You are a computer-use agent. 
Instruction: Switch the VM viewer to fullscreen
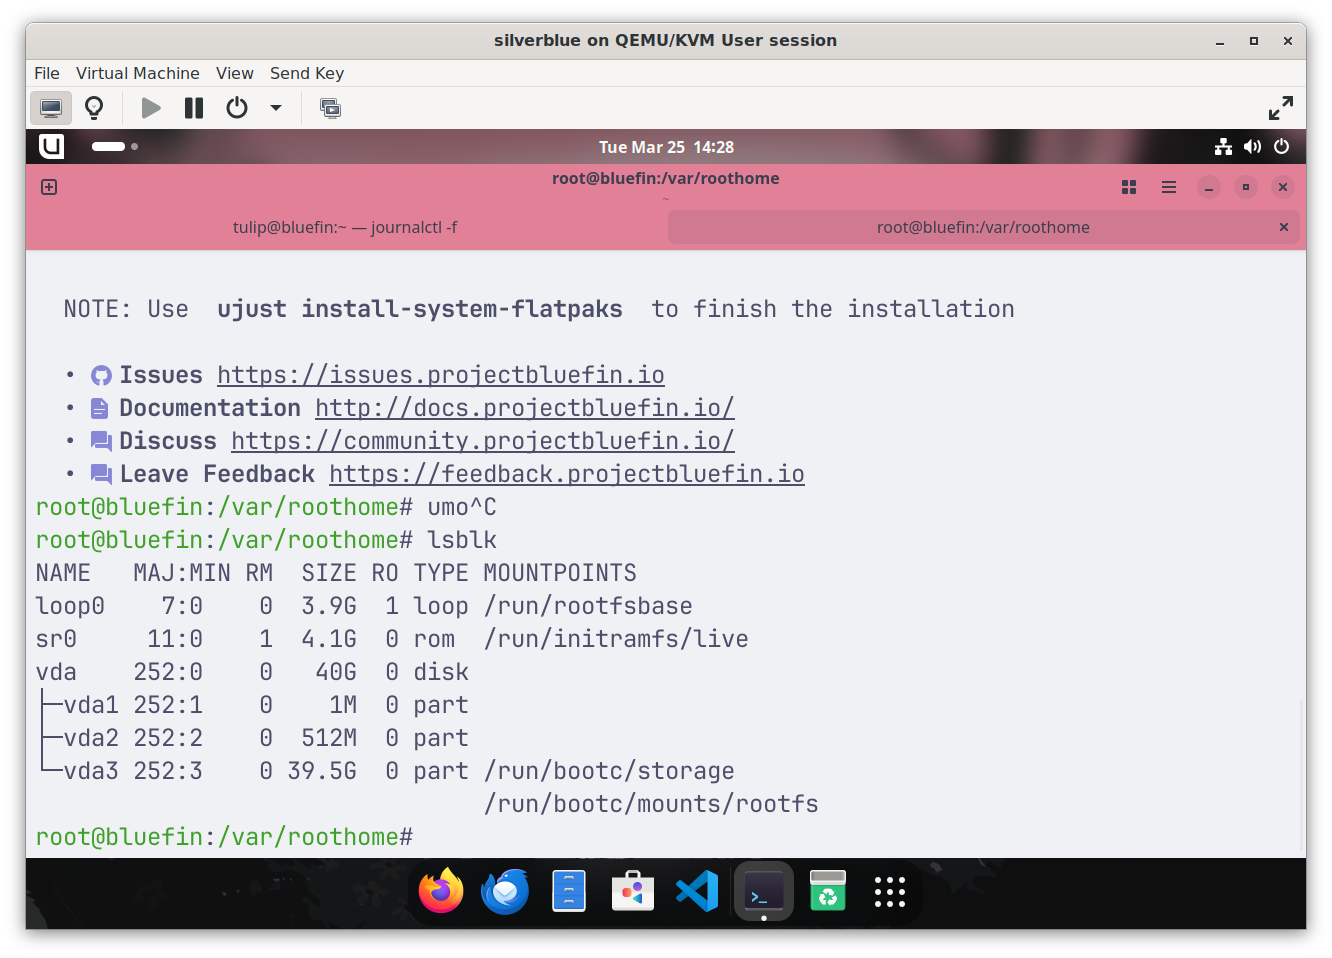tap(1281, 108)
